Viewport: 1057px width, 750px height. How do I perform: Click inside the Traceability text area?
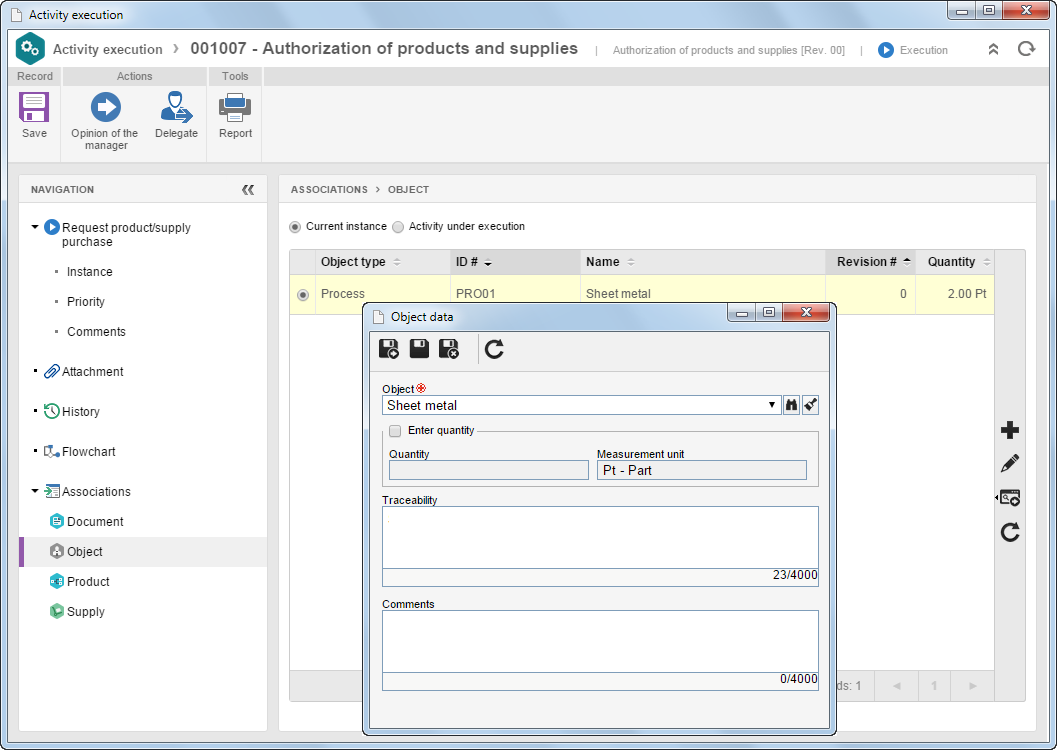tap(600, 538)
